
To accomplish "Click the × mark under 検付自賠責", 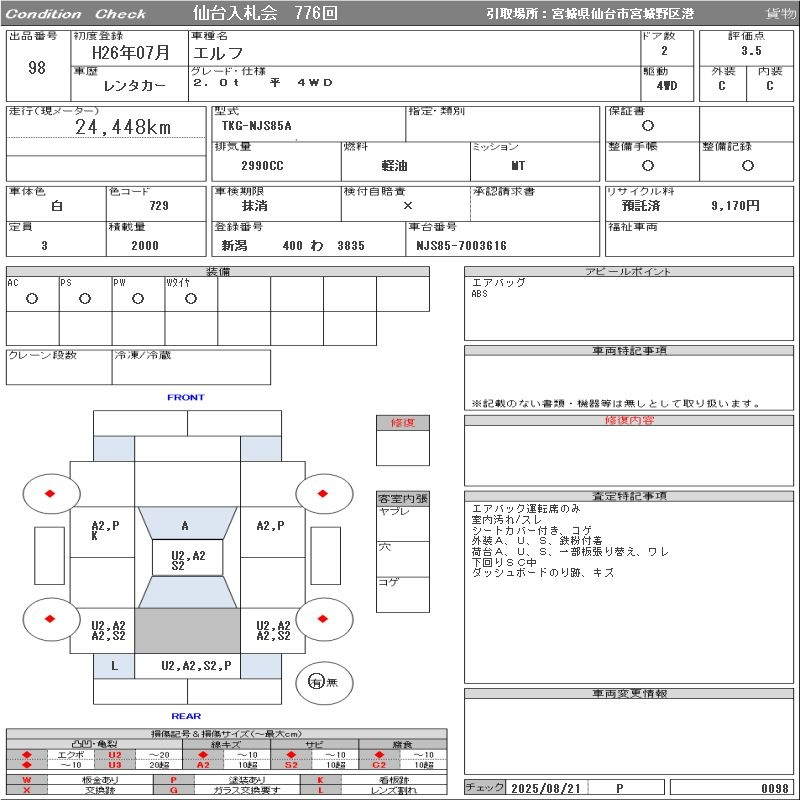I will (408, 206).
